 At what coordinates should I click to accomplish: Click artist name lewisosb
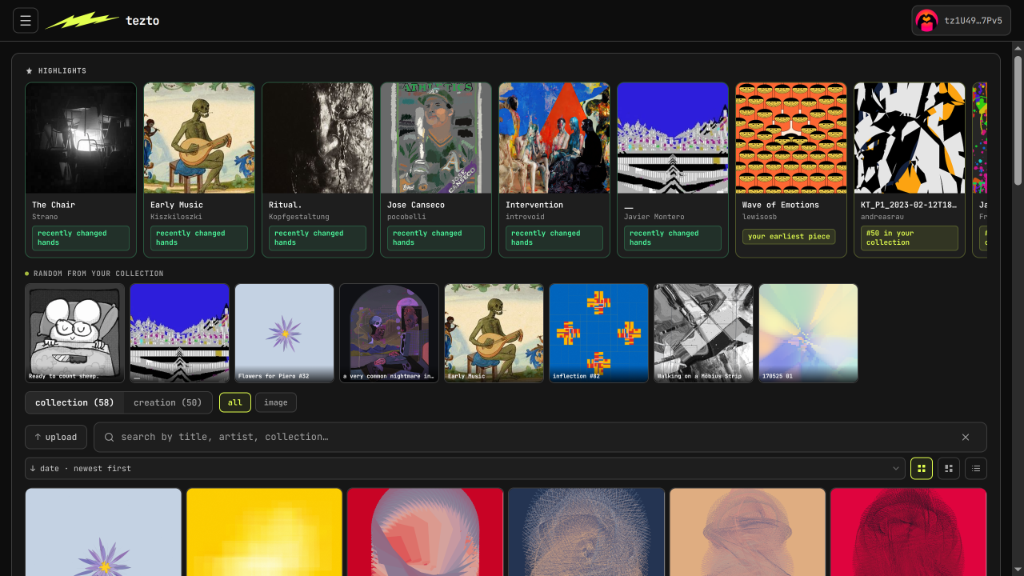tap(760, 217)
